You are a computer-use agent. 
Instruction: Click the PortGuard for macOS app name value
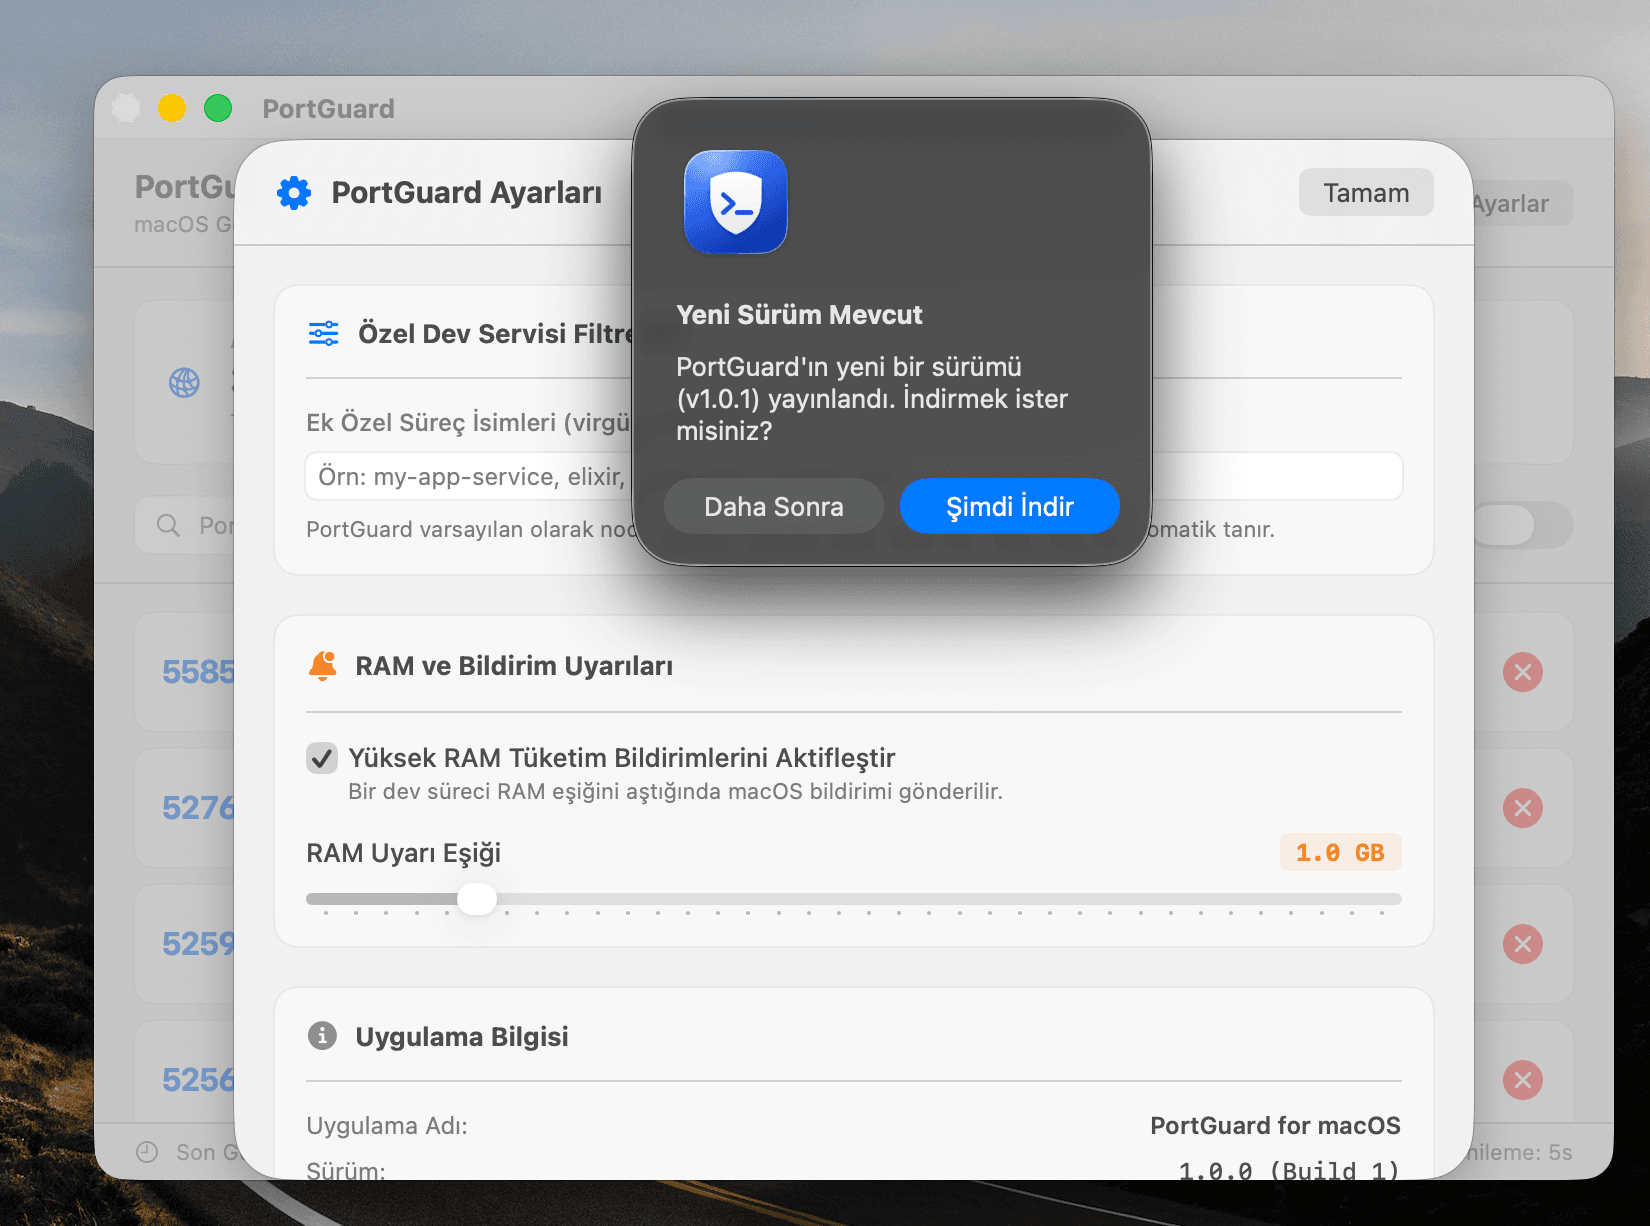1275,1125
